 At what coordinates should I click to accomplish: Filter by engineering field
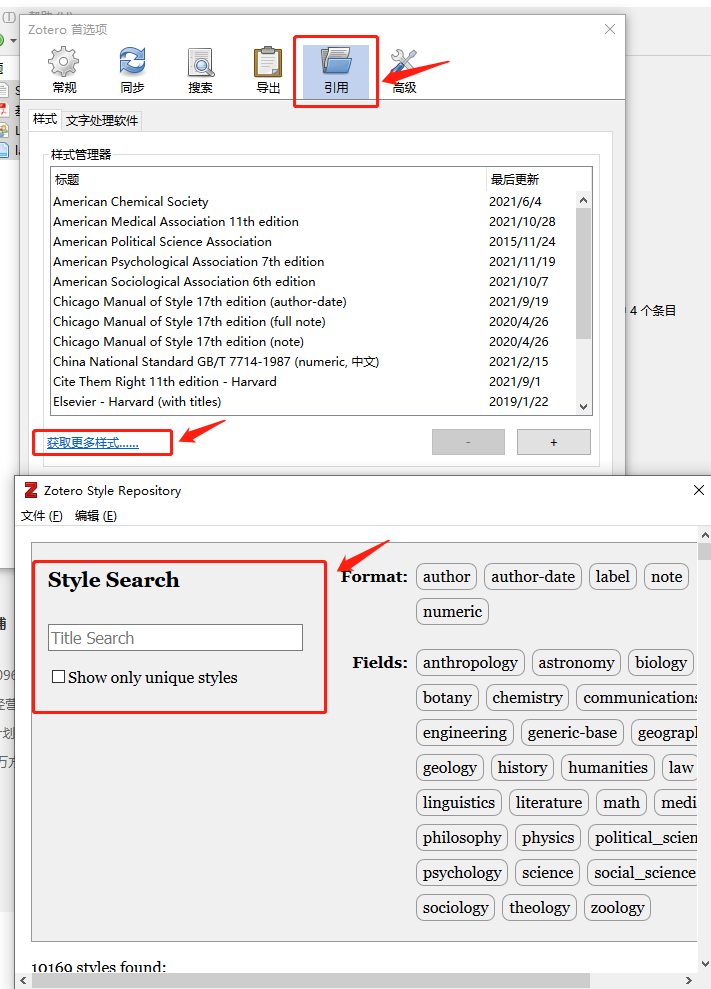coord(464,732)
